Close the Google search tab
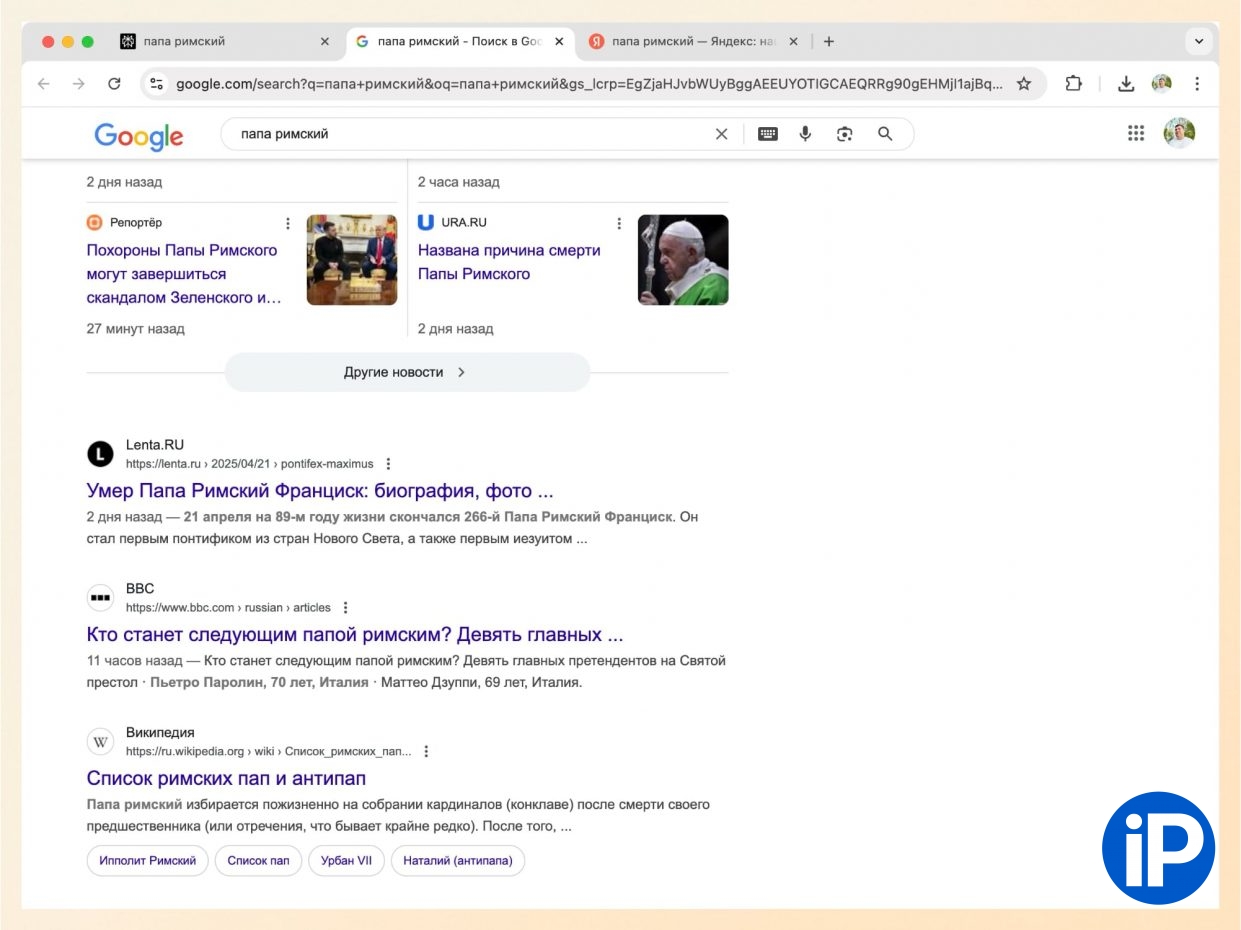The width and height of the screenshot is (1241, 930). point(559,42)
